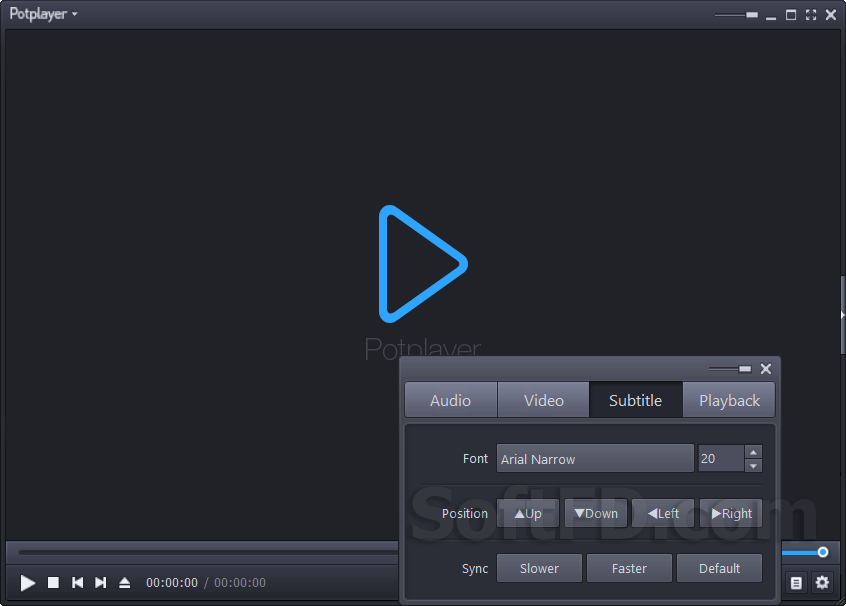The image size is (846, 606).
Task: Open a file with the eject icon
Action: [125, 582]
